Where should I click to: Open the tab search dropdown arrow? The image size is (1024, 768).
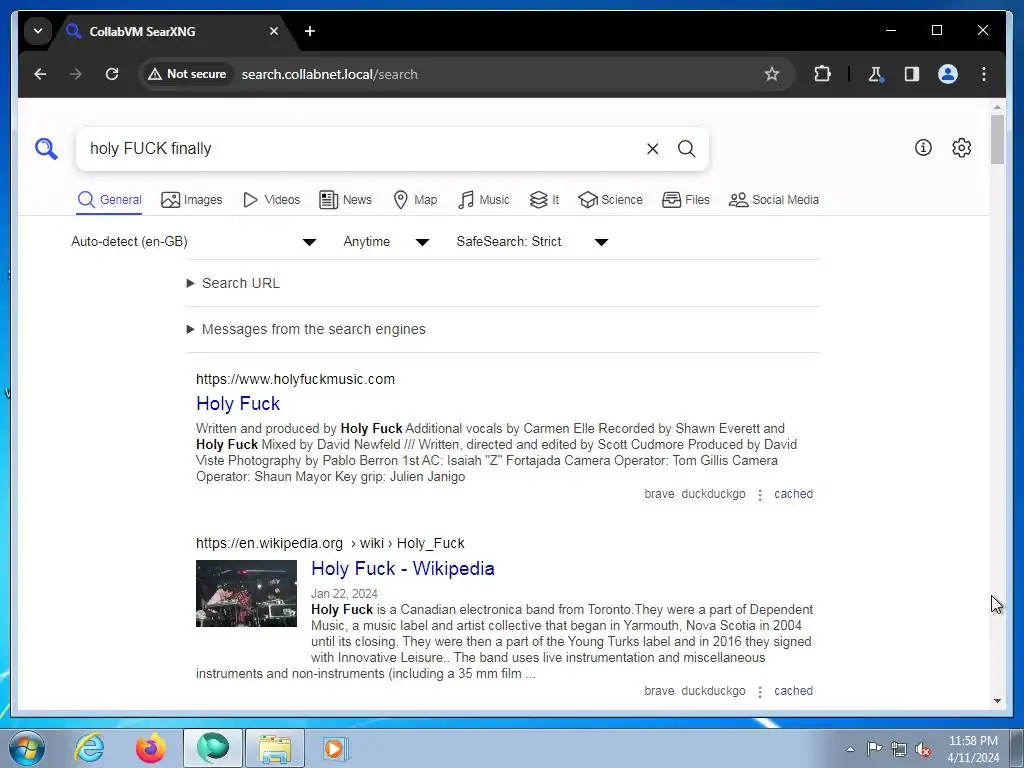38,31
